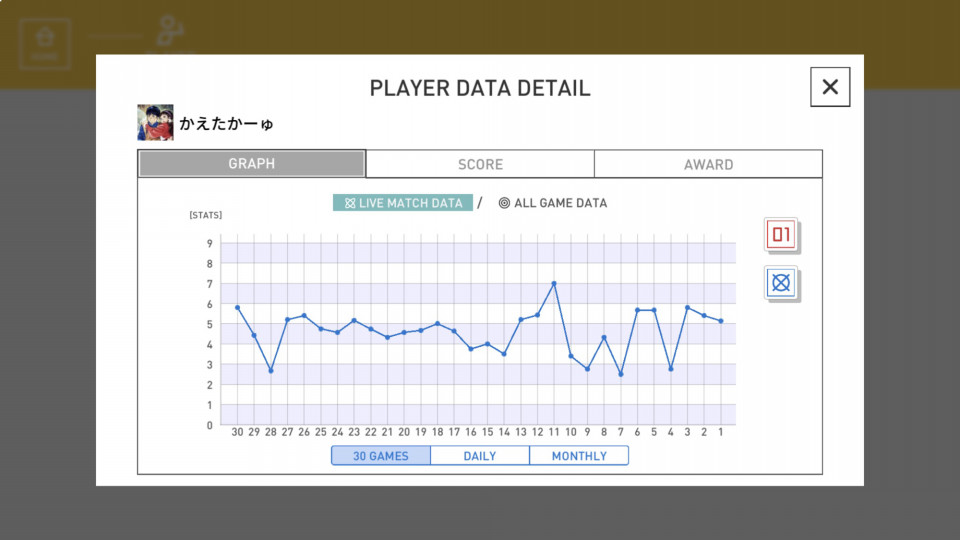This screenshot has width=960, height=540.
Task: Open the GRAPH tab
Action: 252,164
